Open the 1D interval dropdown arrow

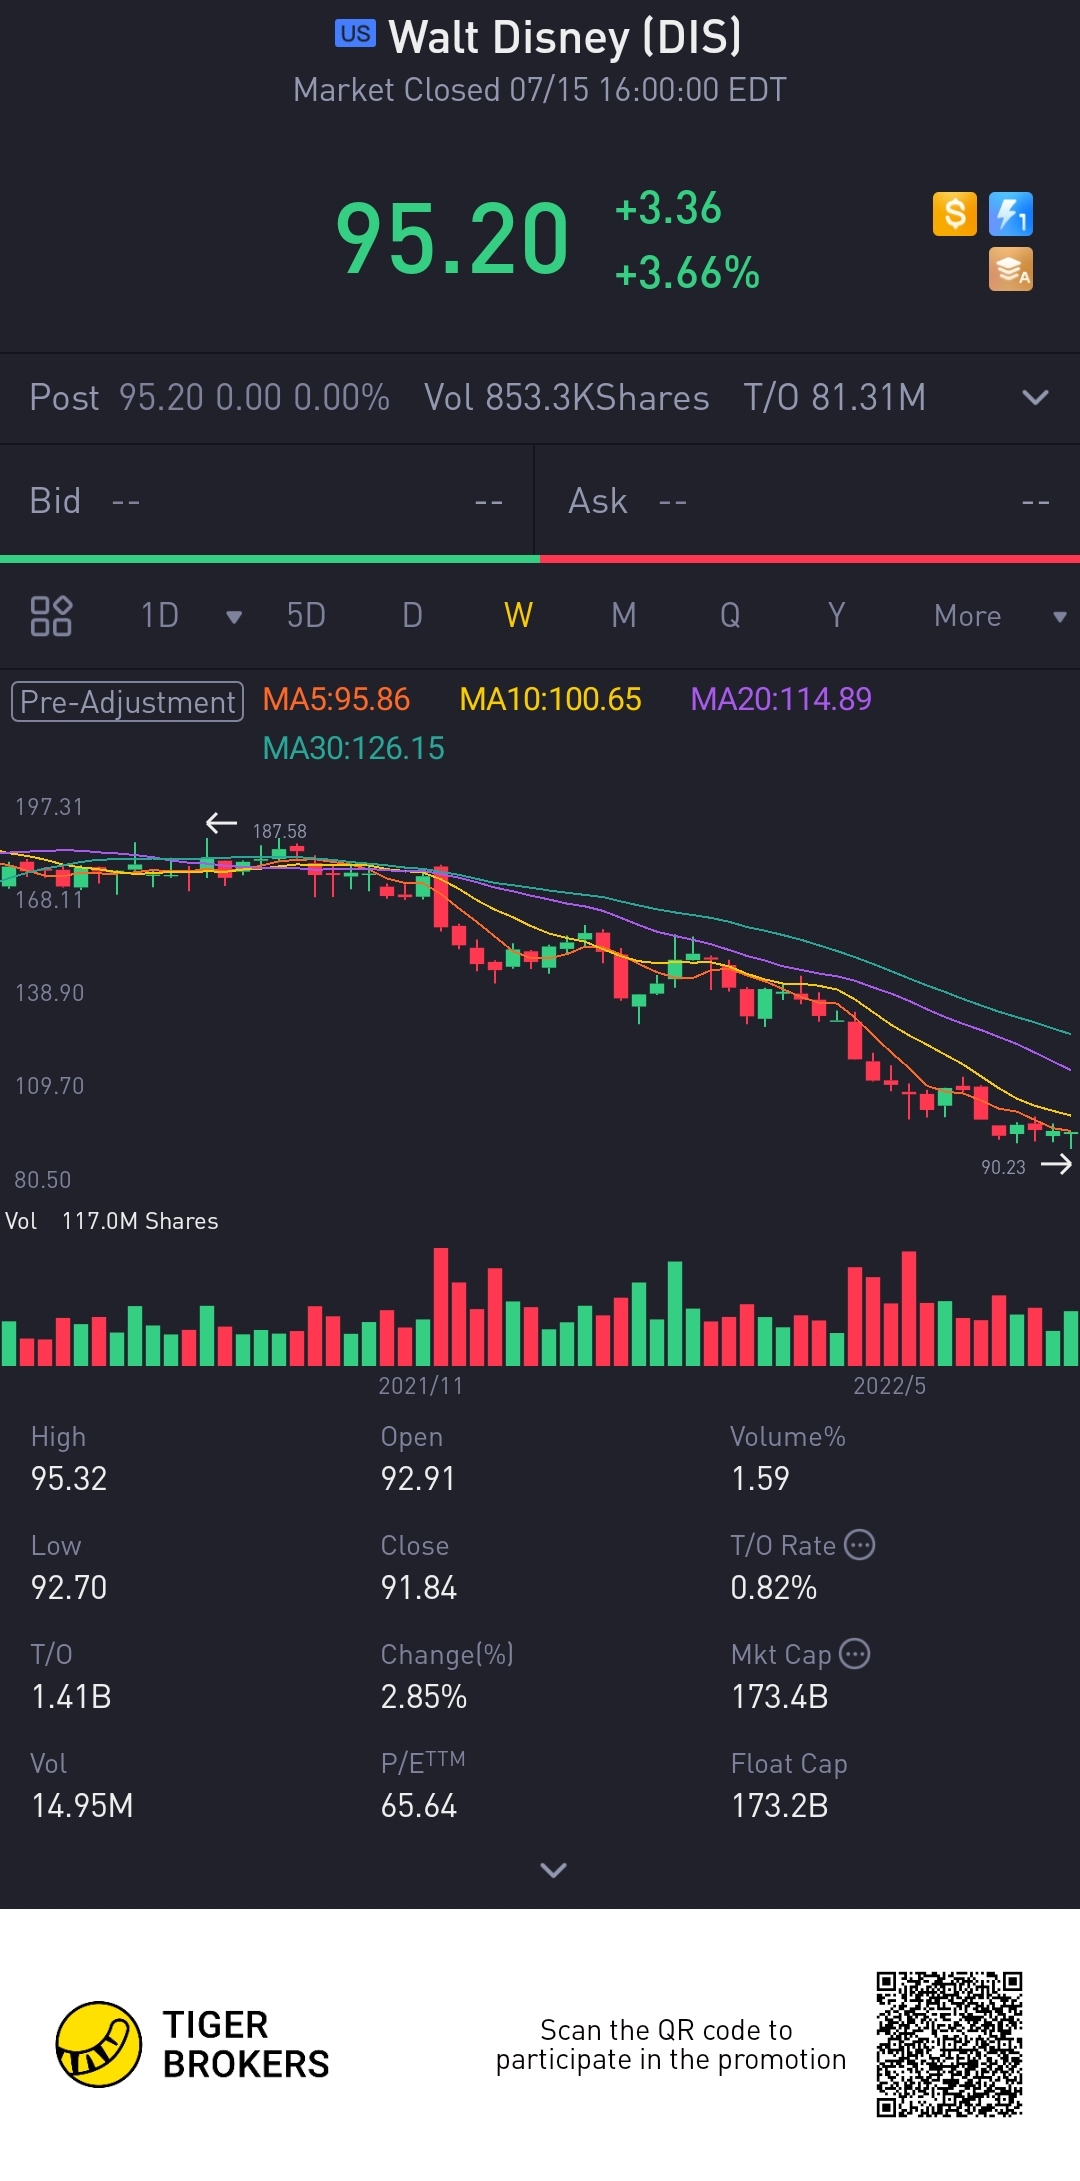pos(234,617)
